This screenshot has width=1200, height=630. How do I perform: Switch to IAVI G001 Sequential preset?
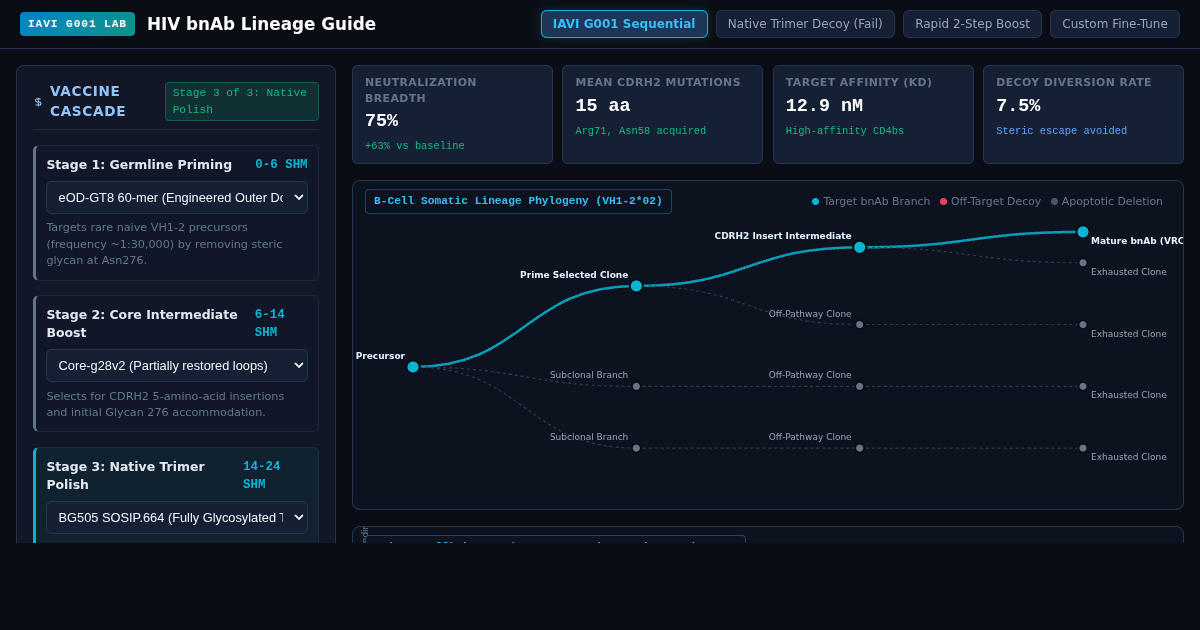coord(624,24)
